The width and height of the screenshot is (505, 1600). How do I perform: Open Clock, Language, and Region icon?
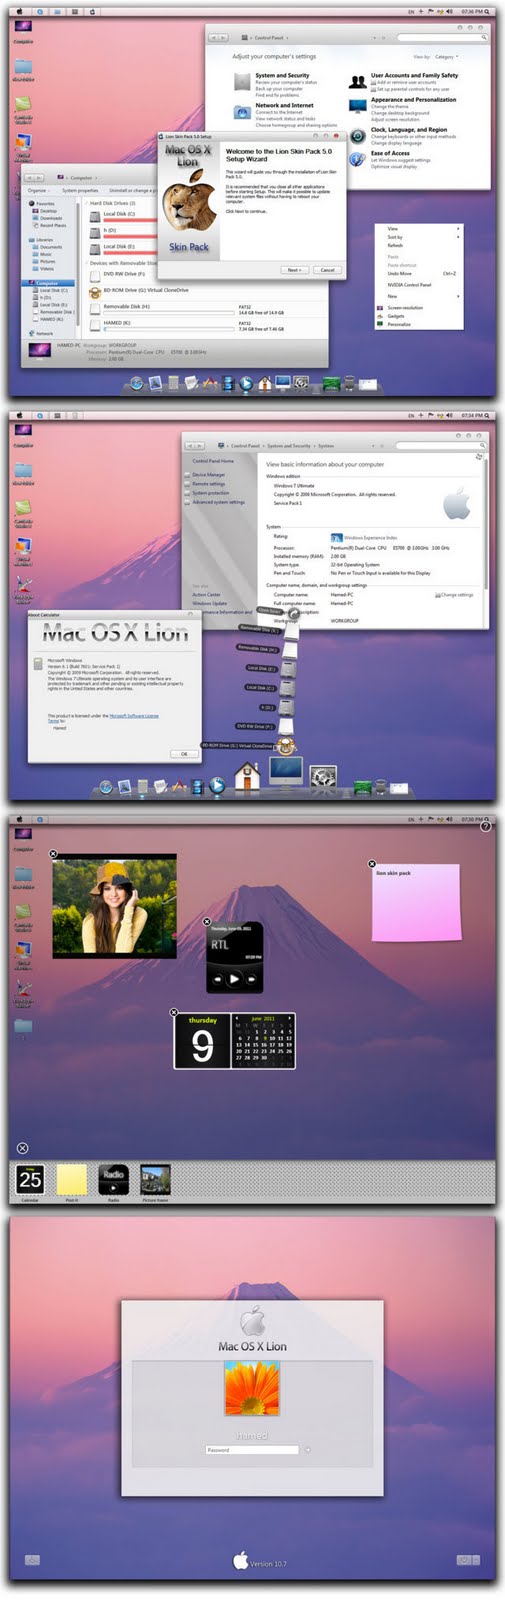(357, 135)
